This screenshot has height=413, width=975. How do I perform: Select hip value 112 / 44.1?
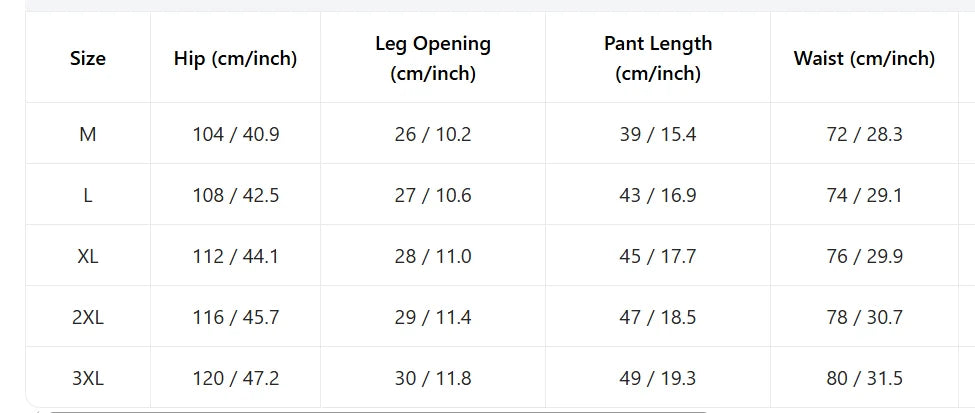[236, 256]
